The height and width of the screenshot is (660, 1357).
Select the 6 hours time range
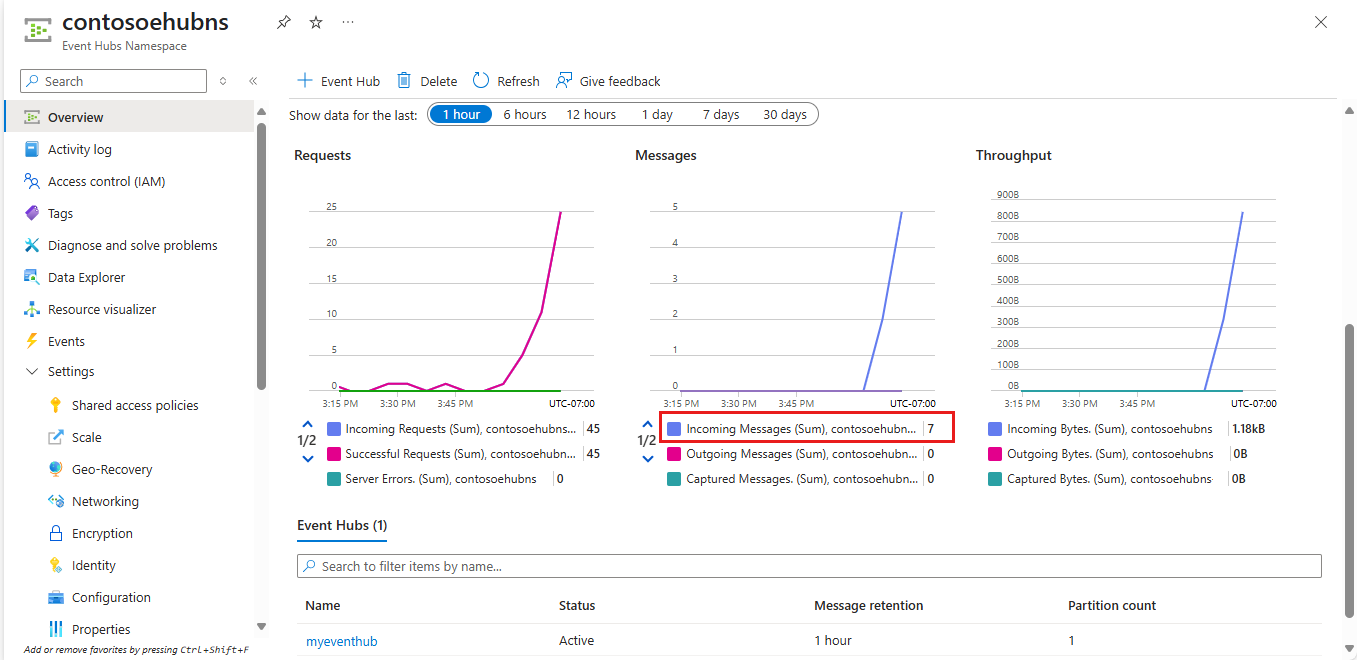click(x=524, y=114)
